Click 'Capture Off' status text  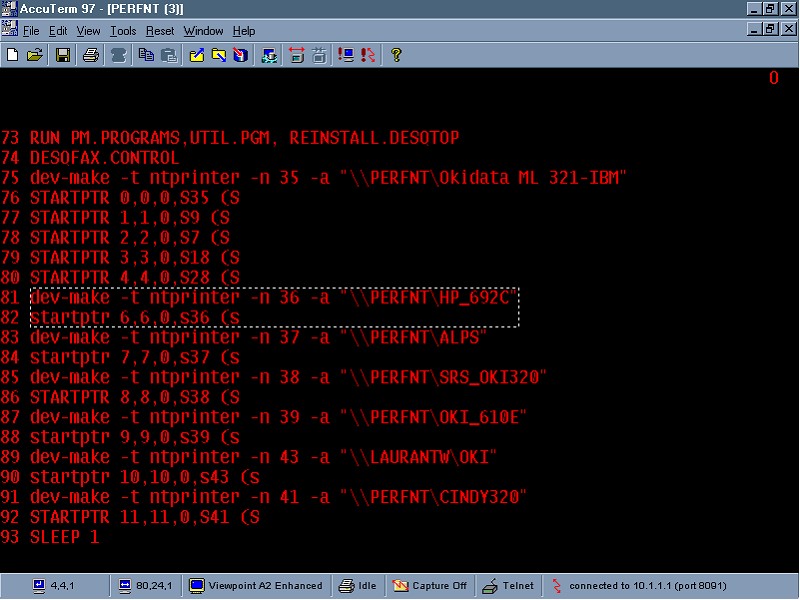439,586
